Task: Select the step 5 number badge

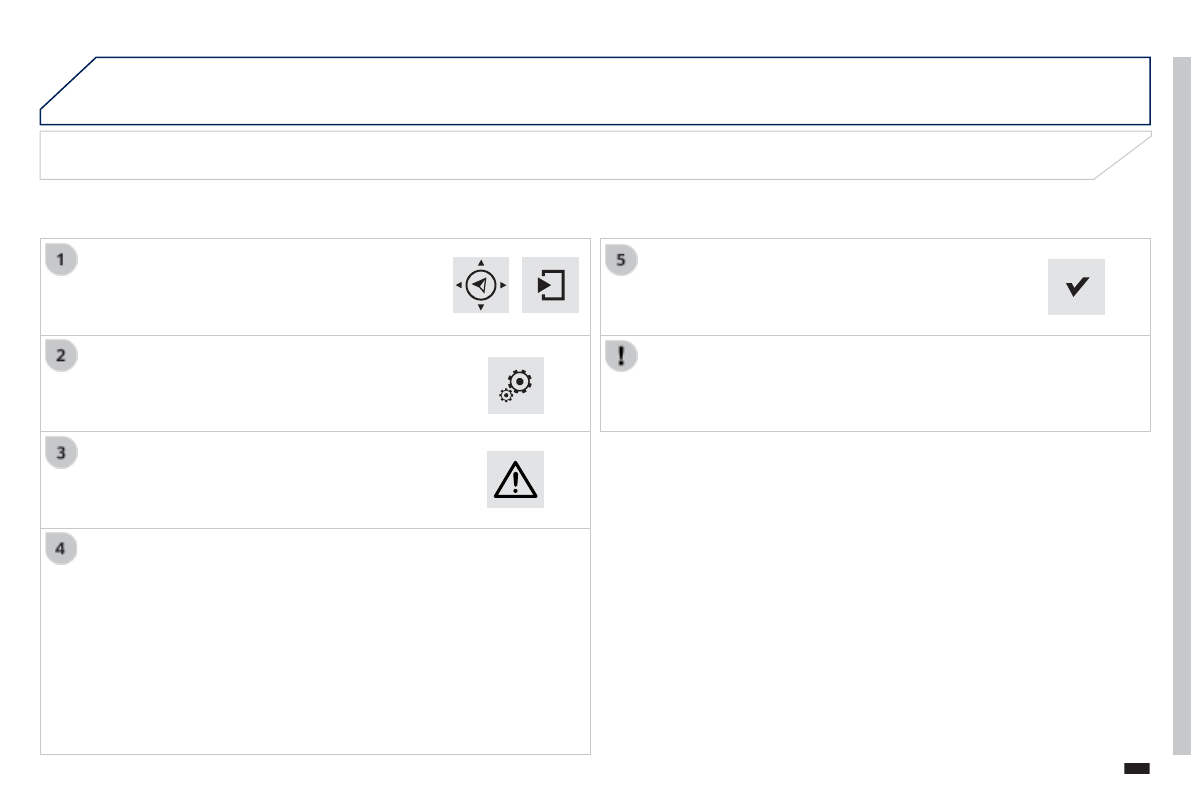Action: coord(621,260)
